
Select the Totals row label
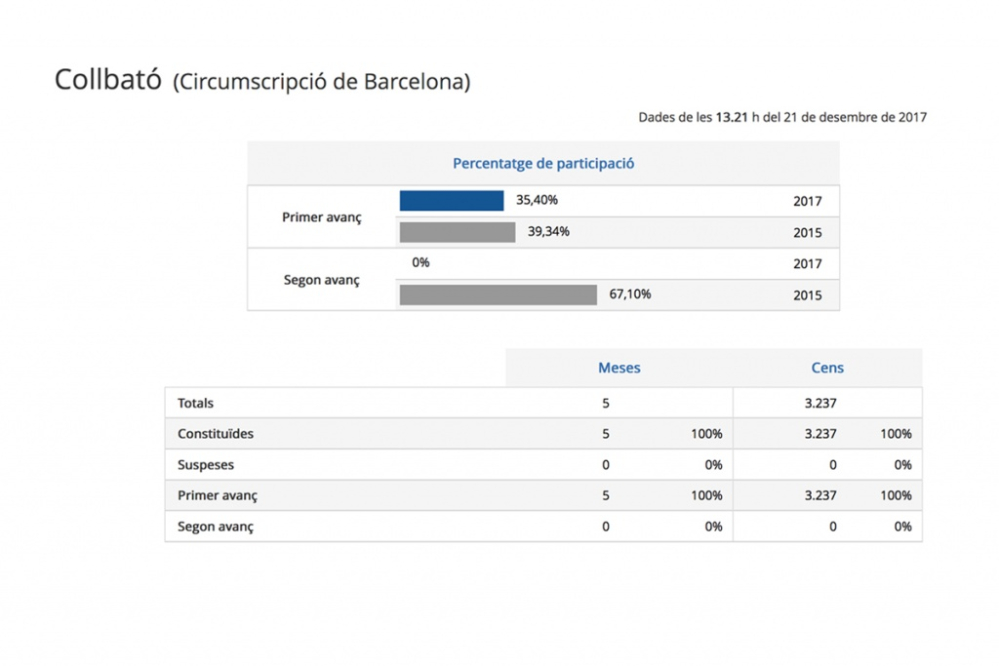pyautogui.click(x=196, y=403)
